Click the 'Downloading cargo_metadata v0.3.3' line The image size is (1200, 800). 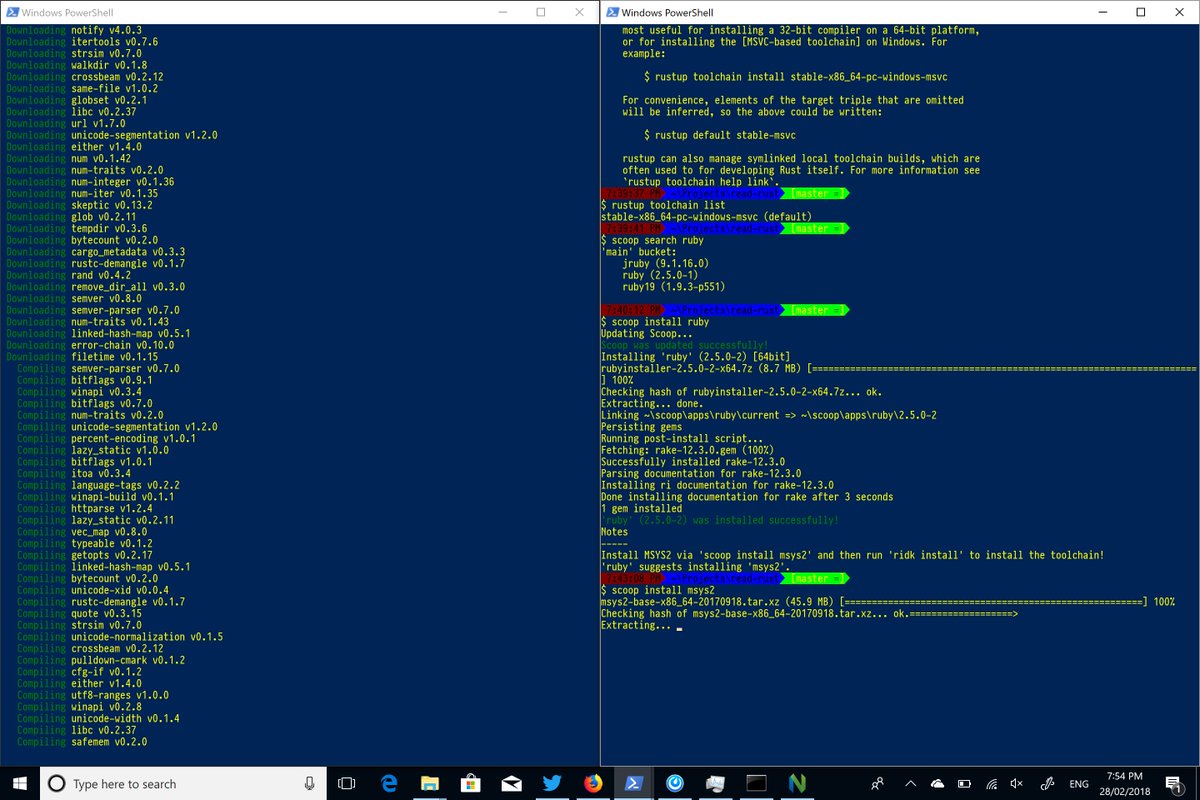point(95,252)
